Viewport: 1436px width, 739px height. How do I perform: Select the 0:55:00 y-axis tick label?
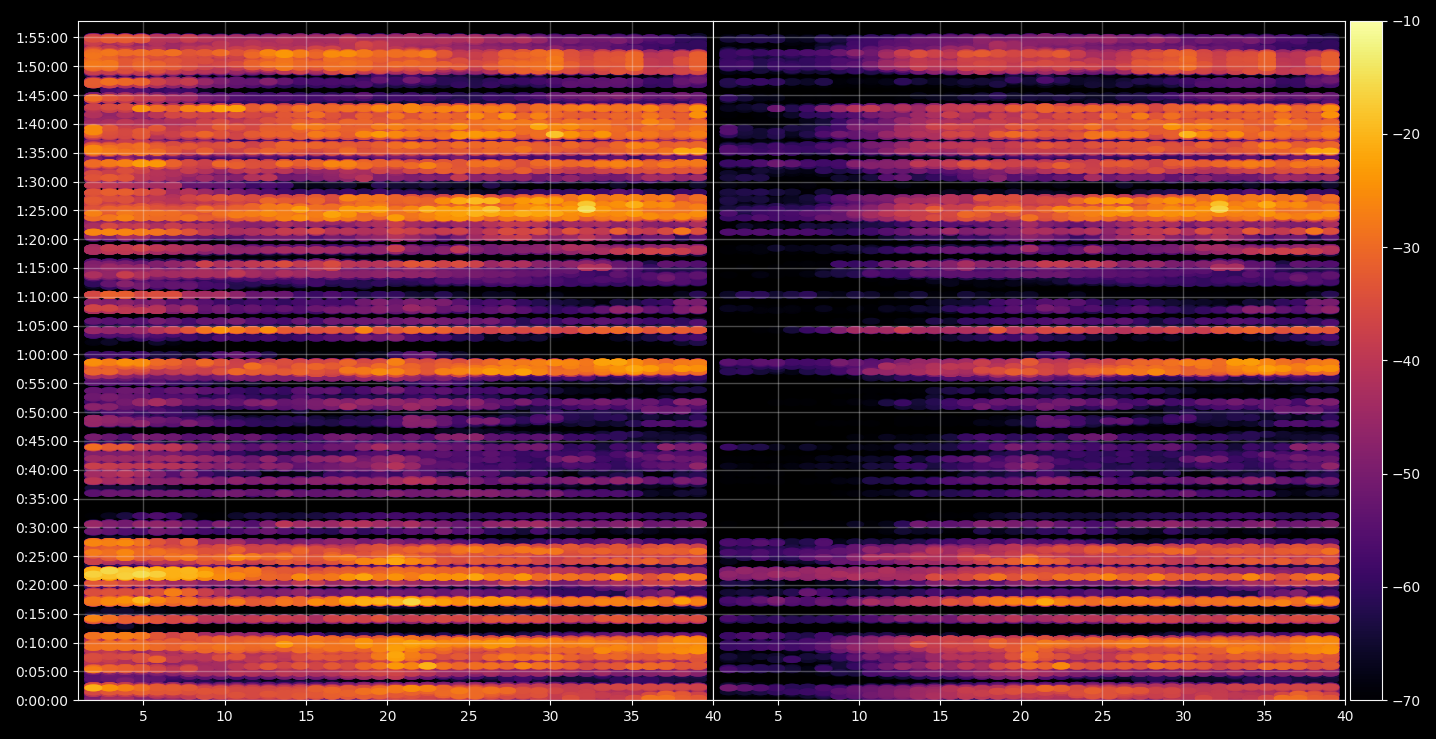[x=42, y=384]
